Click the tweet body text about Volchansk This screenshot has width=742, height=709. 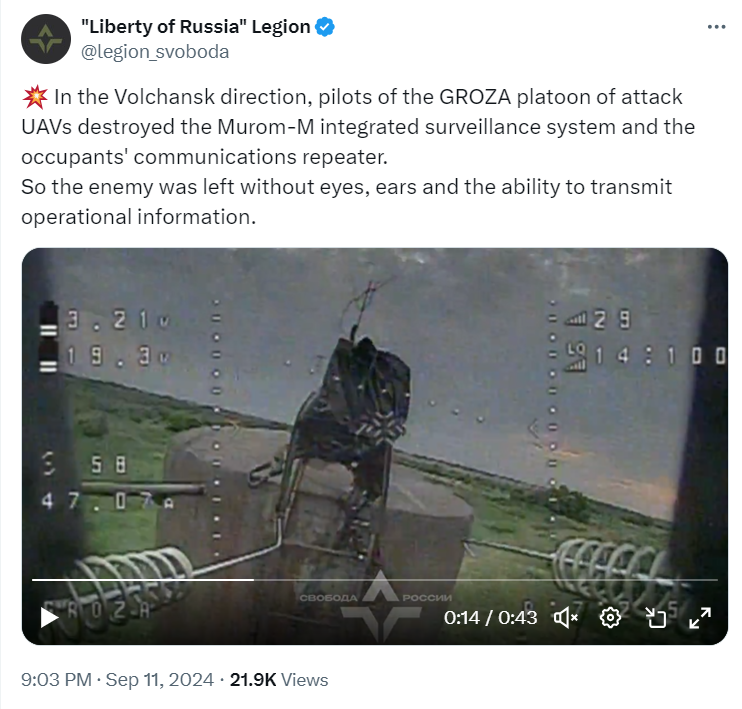point(358,157)
